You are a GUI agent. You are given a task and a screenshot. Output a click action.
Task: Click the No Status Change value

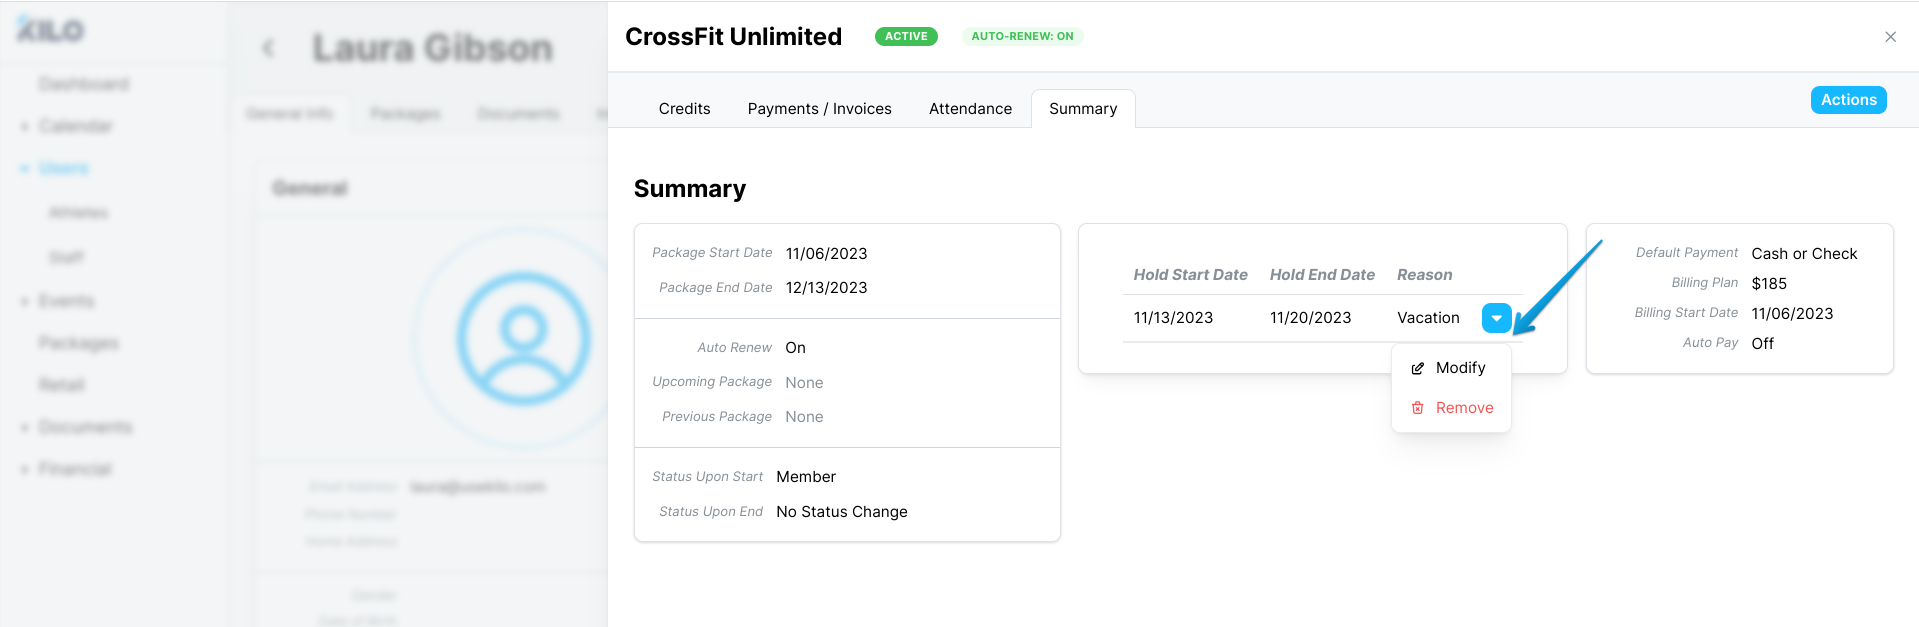pyautogui.click(x=842, y=512)
